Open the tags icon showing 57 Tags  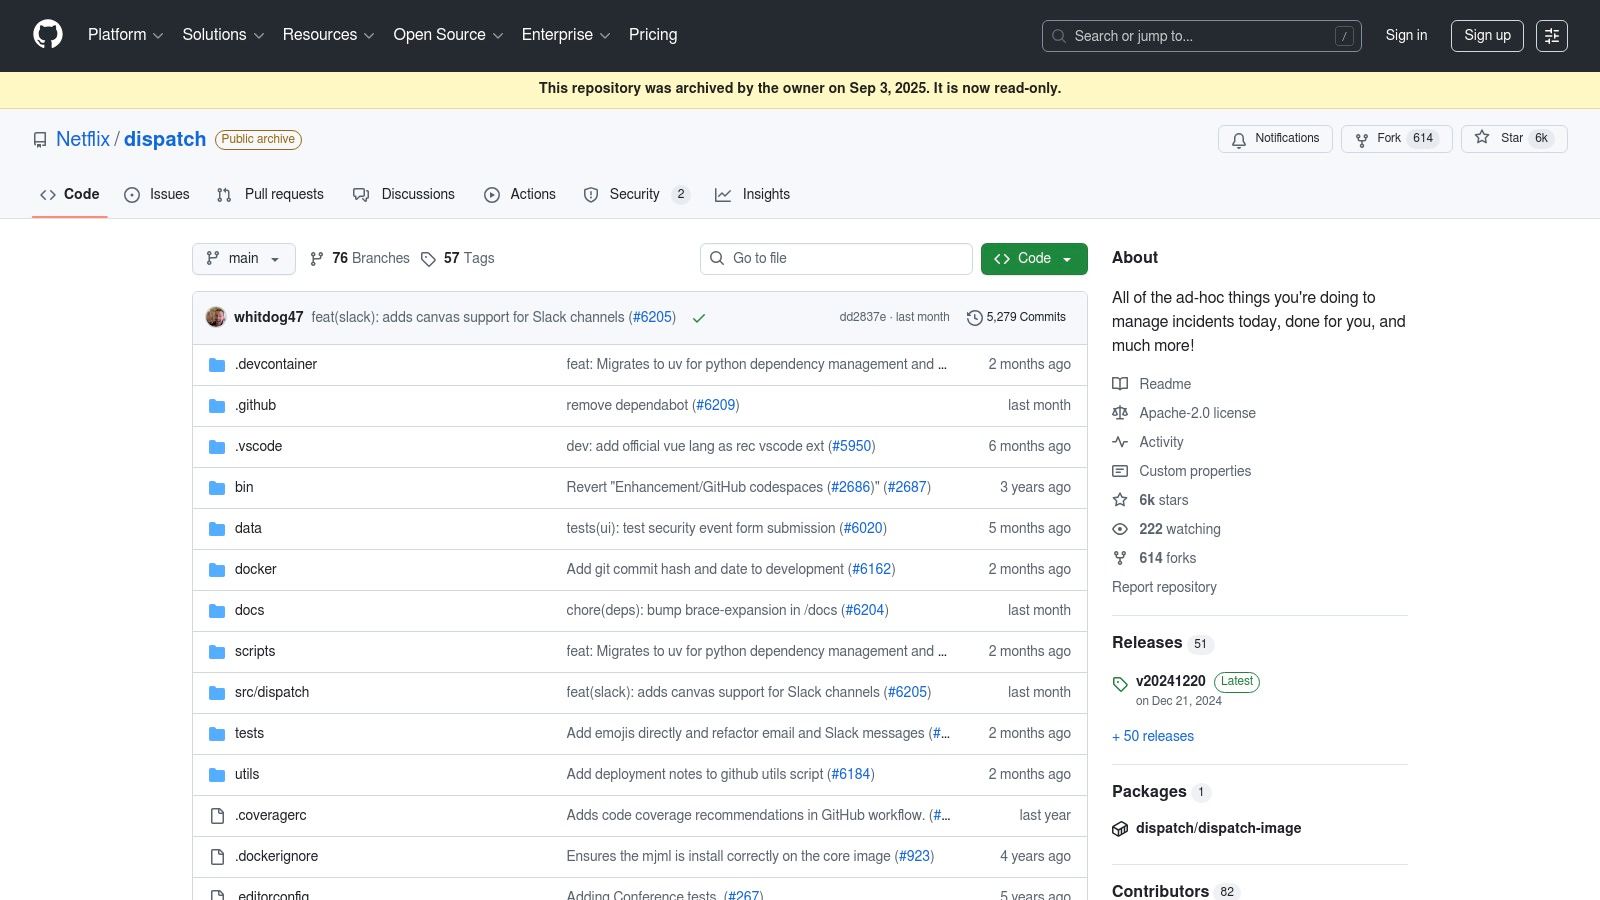pyautogui.click(x=428, y=259)
